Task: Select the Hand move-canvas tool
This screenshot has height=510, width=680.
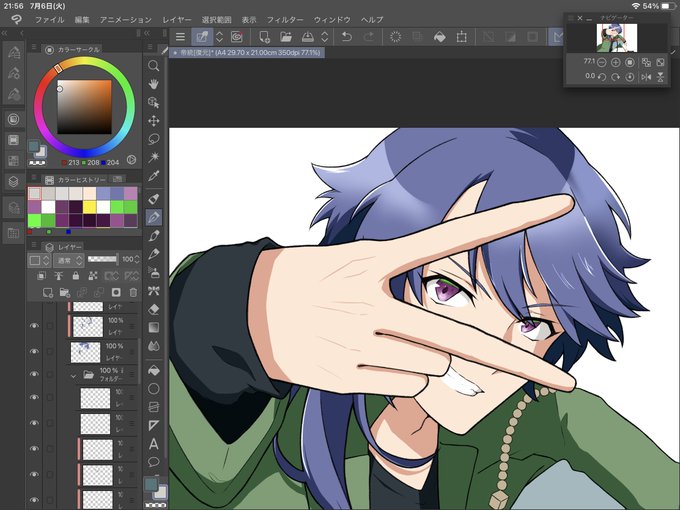Action: point(153,84)
